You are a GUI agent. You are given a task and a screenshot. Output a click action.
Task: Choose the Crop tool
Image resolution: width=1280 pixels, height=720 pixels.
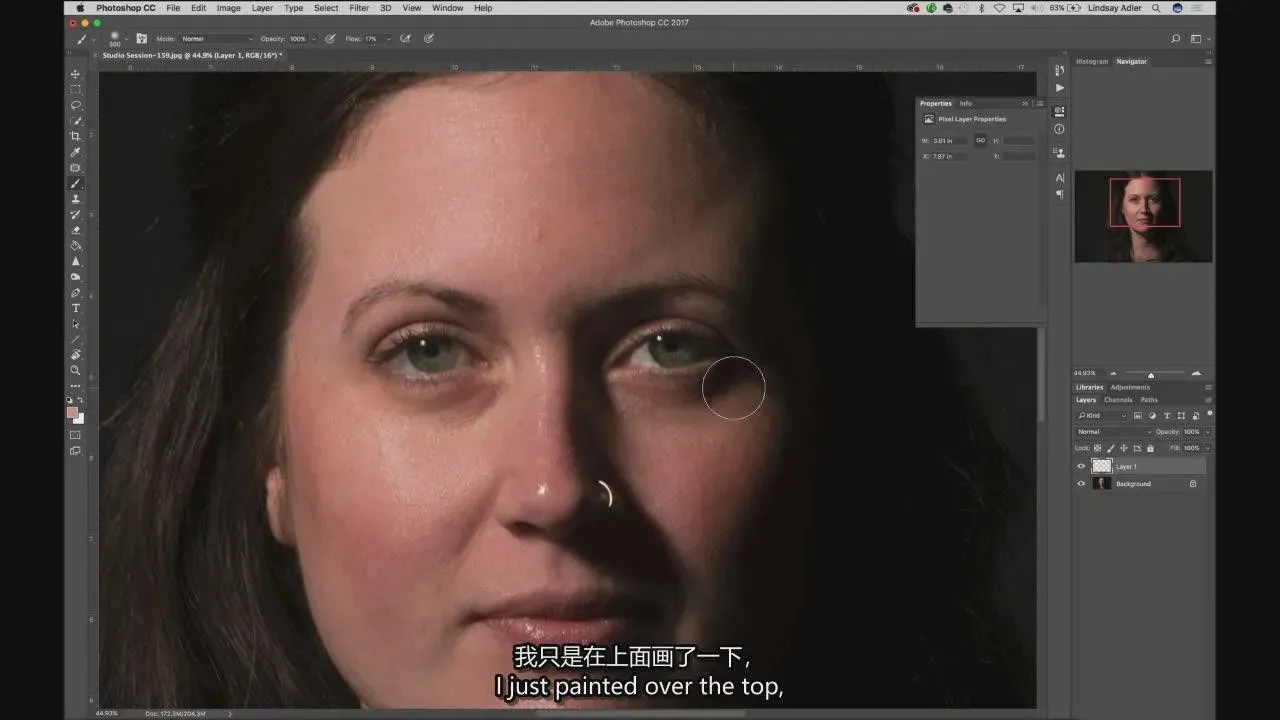(x=75, y=136)
